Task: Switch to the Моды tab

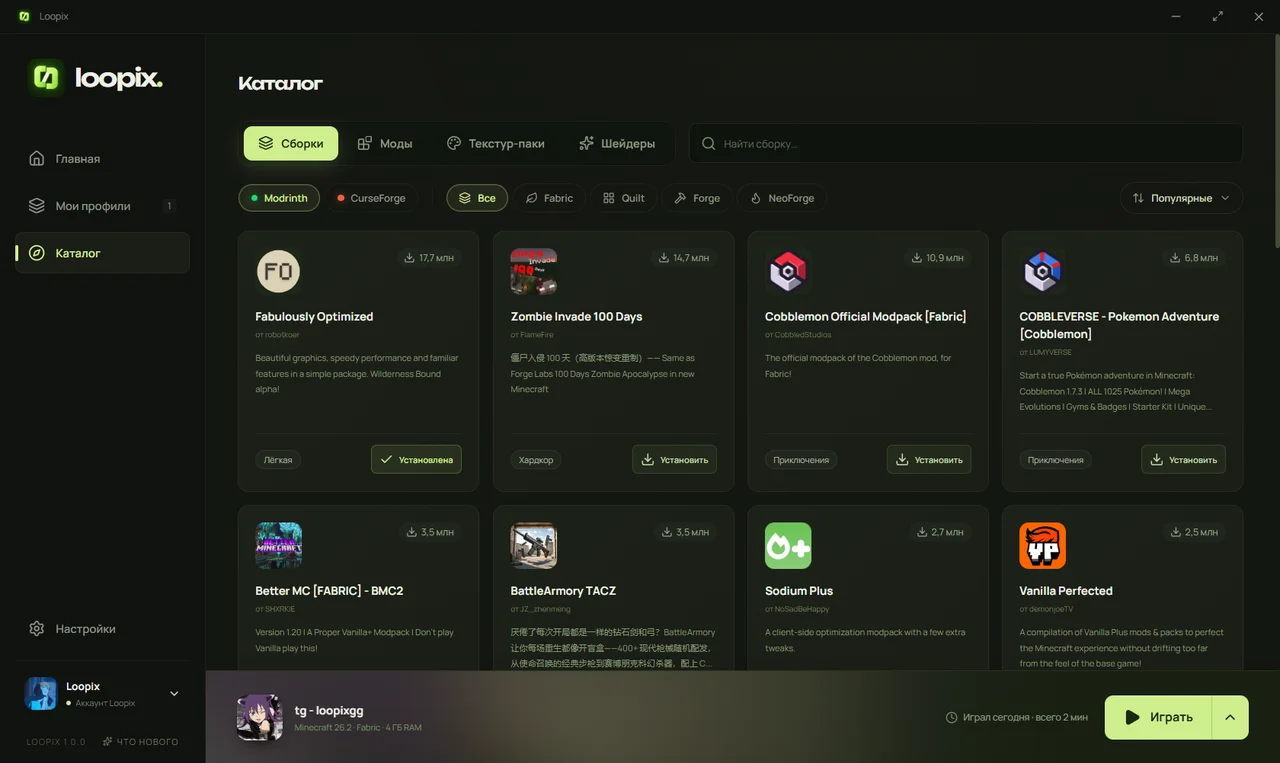Action: coord(385,143)
